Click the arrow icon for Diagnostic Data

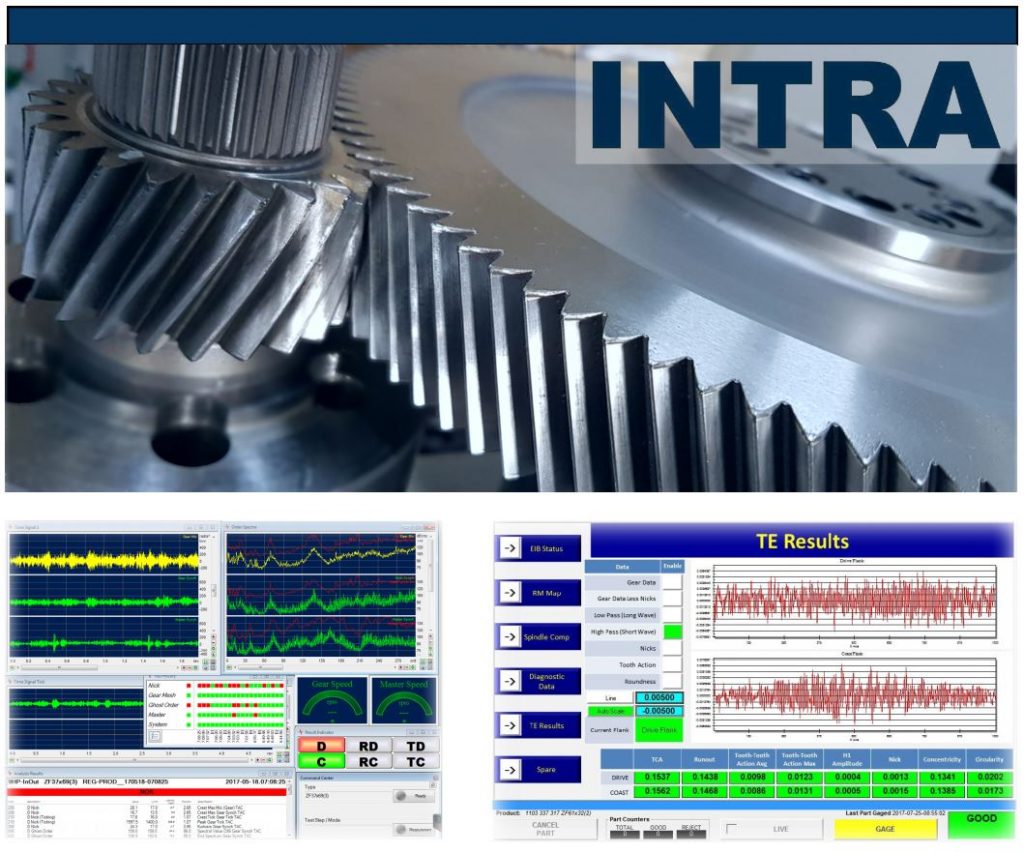[x=509, y=681]
